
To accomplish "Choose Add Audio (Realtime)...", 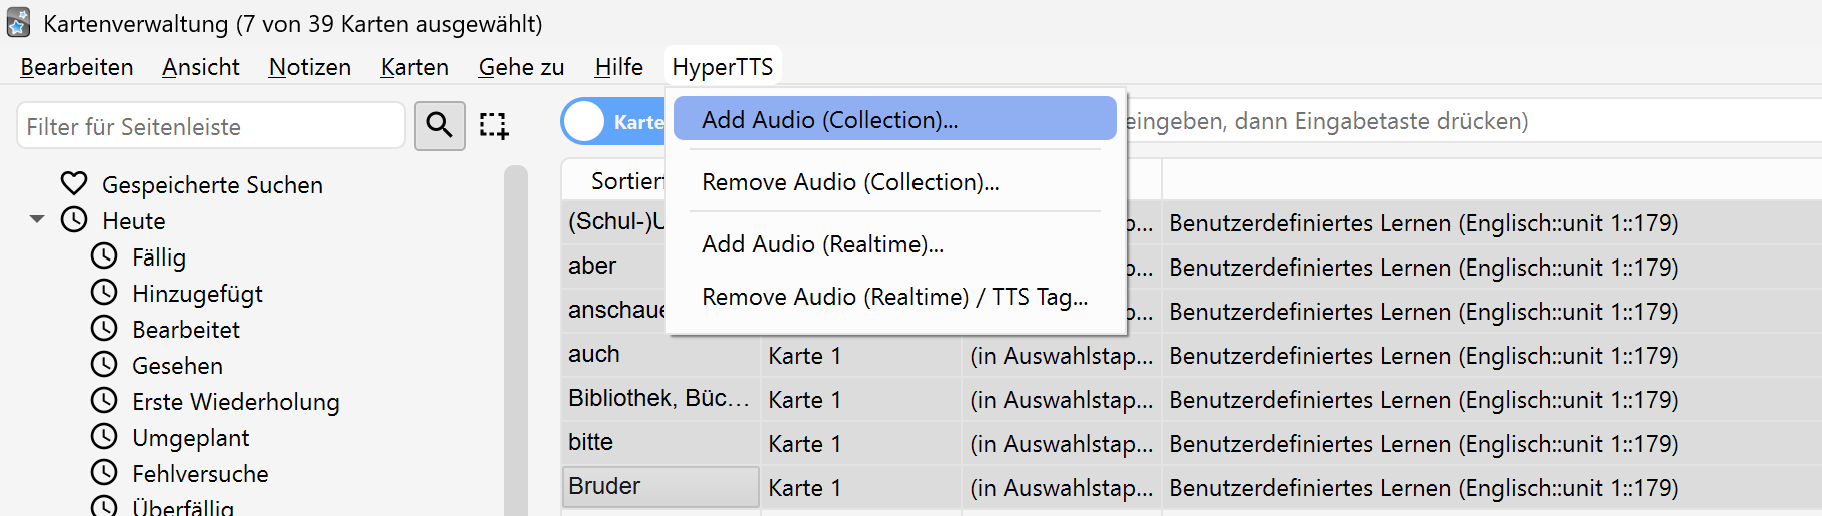I will (895, 243).
